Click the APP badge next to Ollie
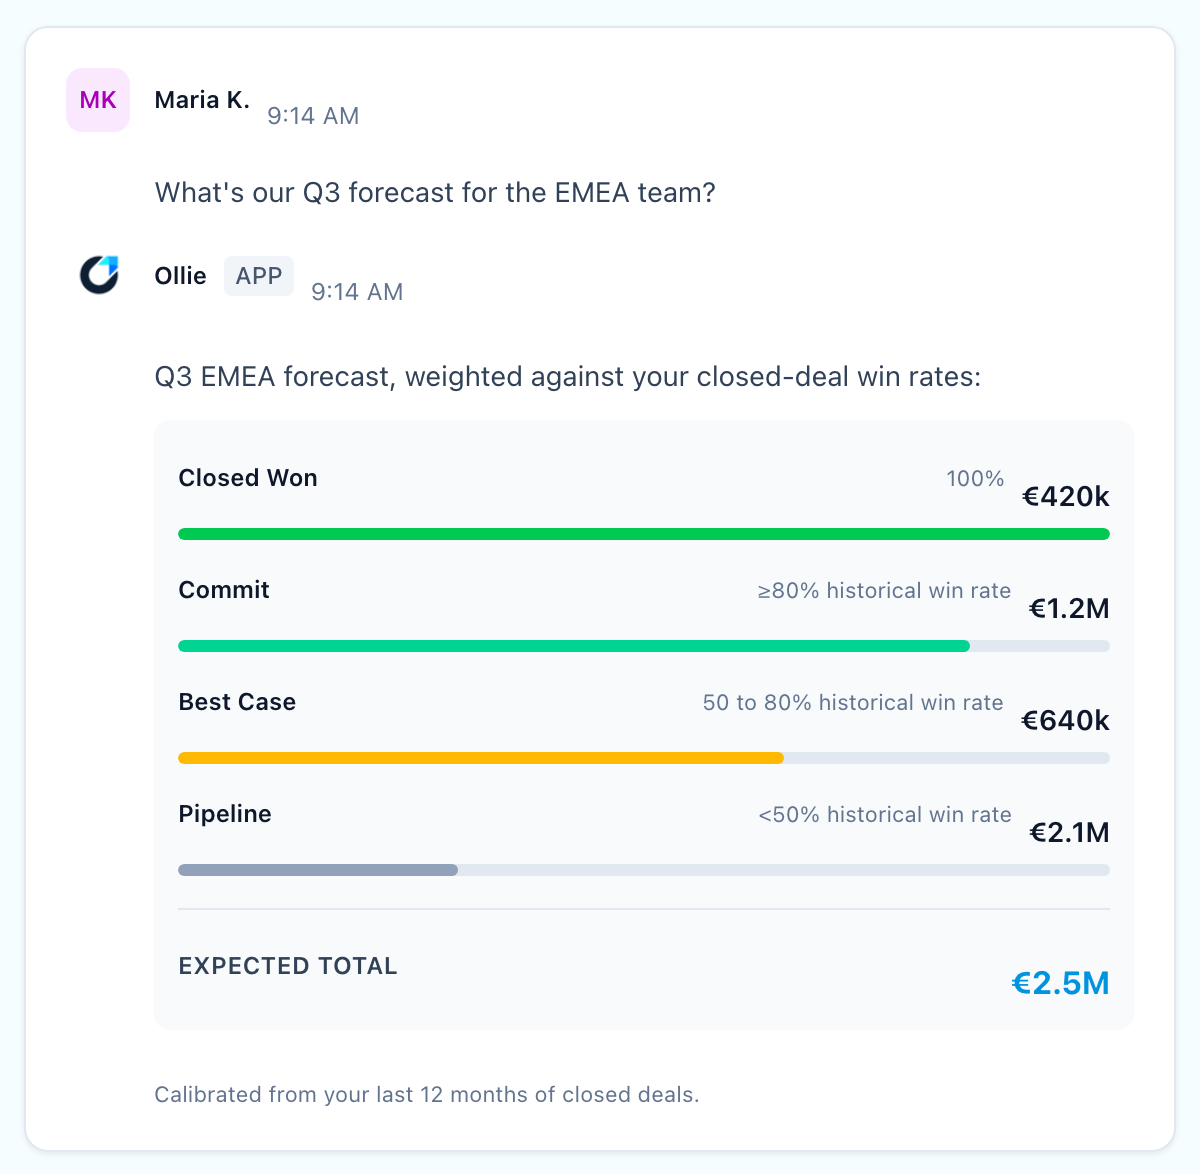The width and height of the screenshot is (1200, 1174). click(259, 276)
